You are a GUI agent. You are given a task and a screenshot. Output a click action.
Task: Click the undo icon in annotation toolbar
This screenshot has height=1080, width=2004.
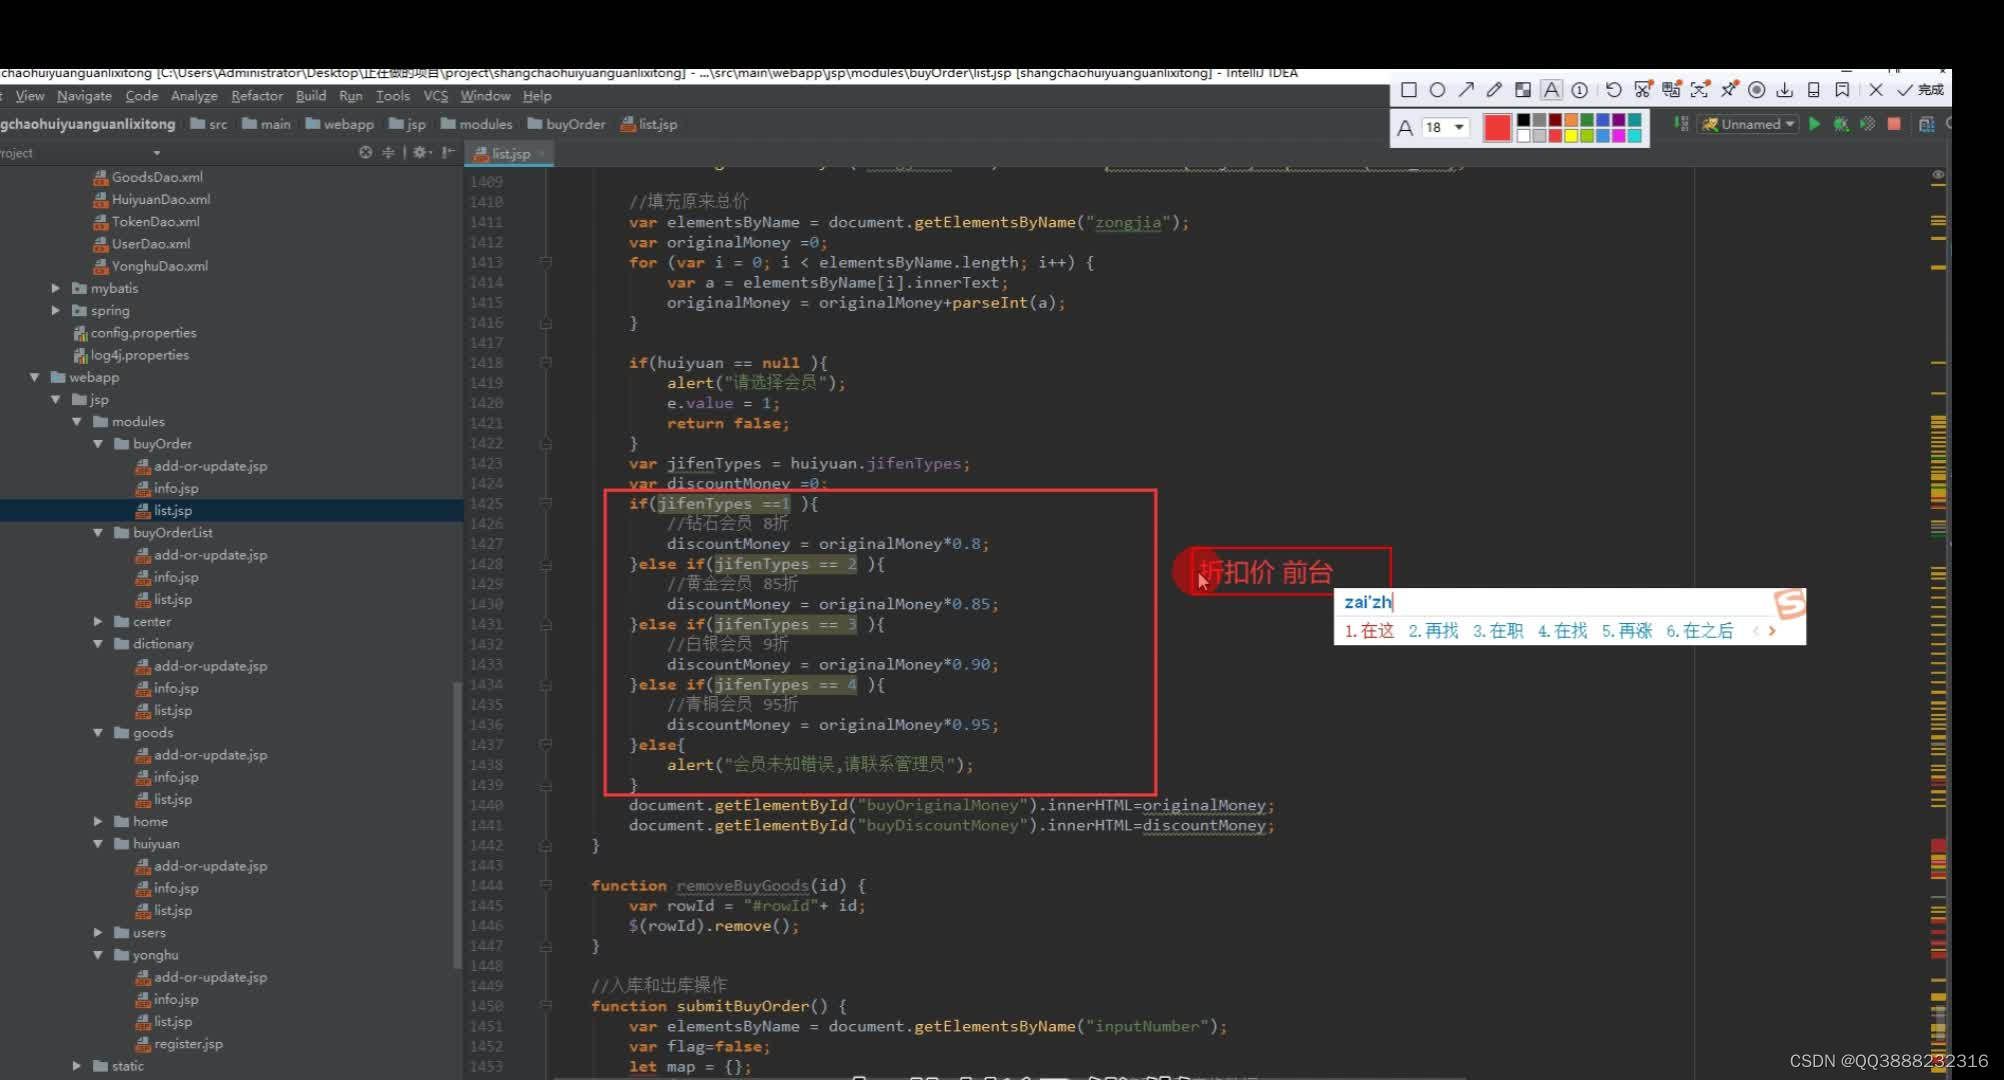click(x=1613, y=89)
